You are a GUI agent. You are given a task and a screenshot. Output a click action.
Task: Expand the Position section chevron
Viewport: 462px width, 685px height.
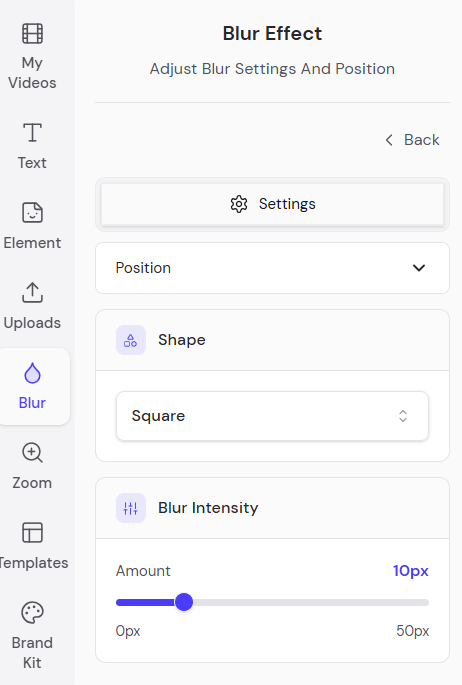pos(419,268)
